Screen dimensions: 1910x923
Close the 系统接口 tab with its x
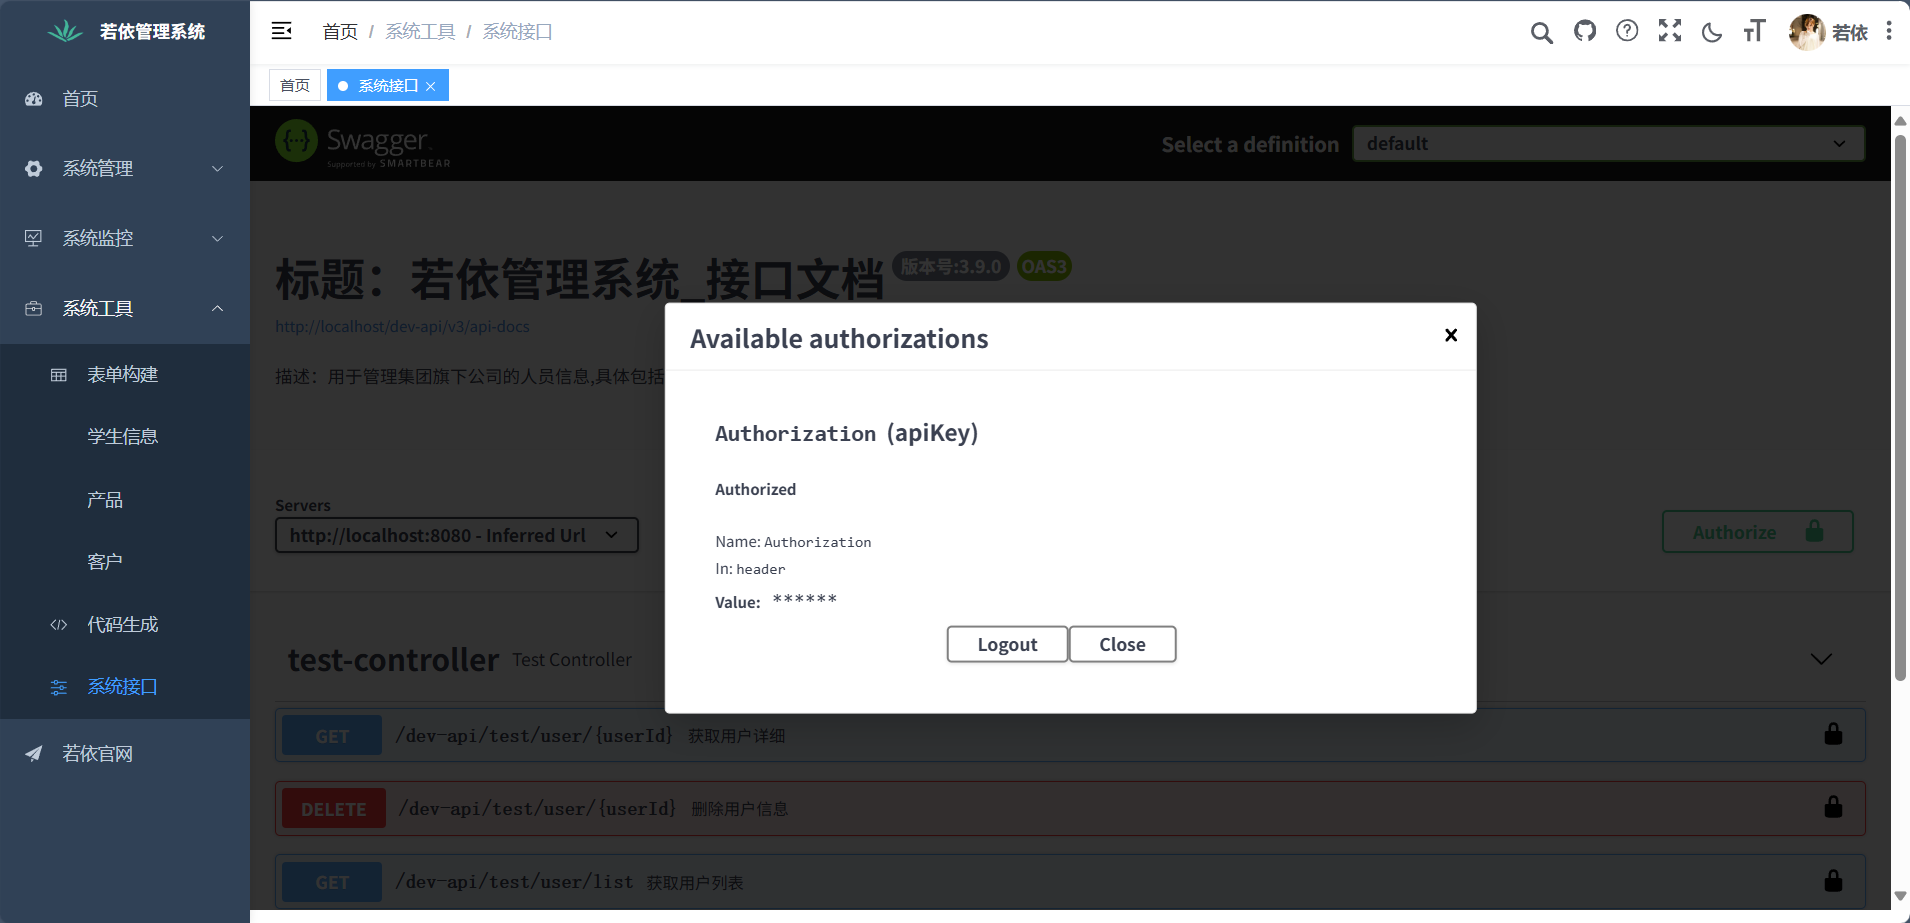tap(431, 87)
